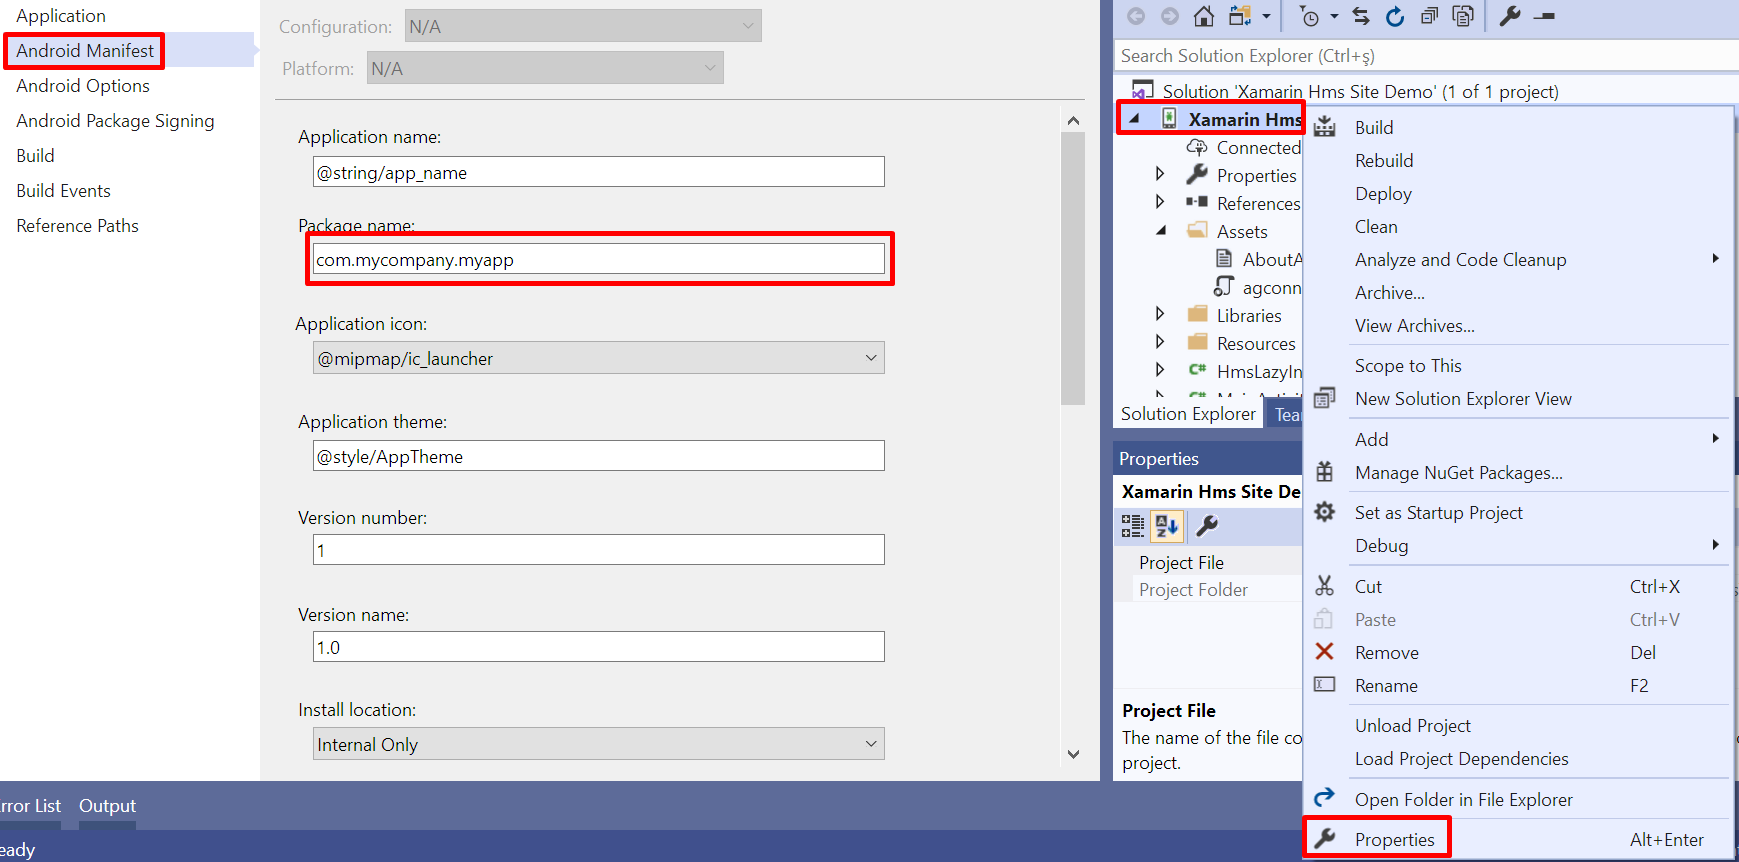Click the Show All Files icon
The height and width of the screenshot is (862, 1739).
click(1463, 16)
